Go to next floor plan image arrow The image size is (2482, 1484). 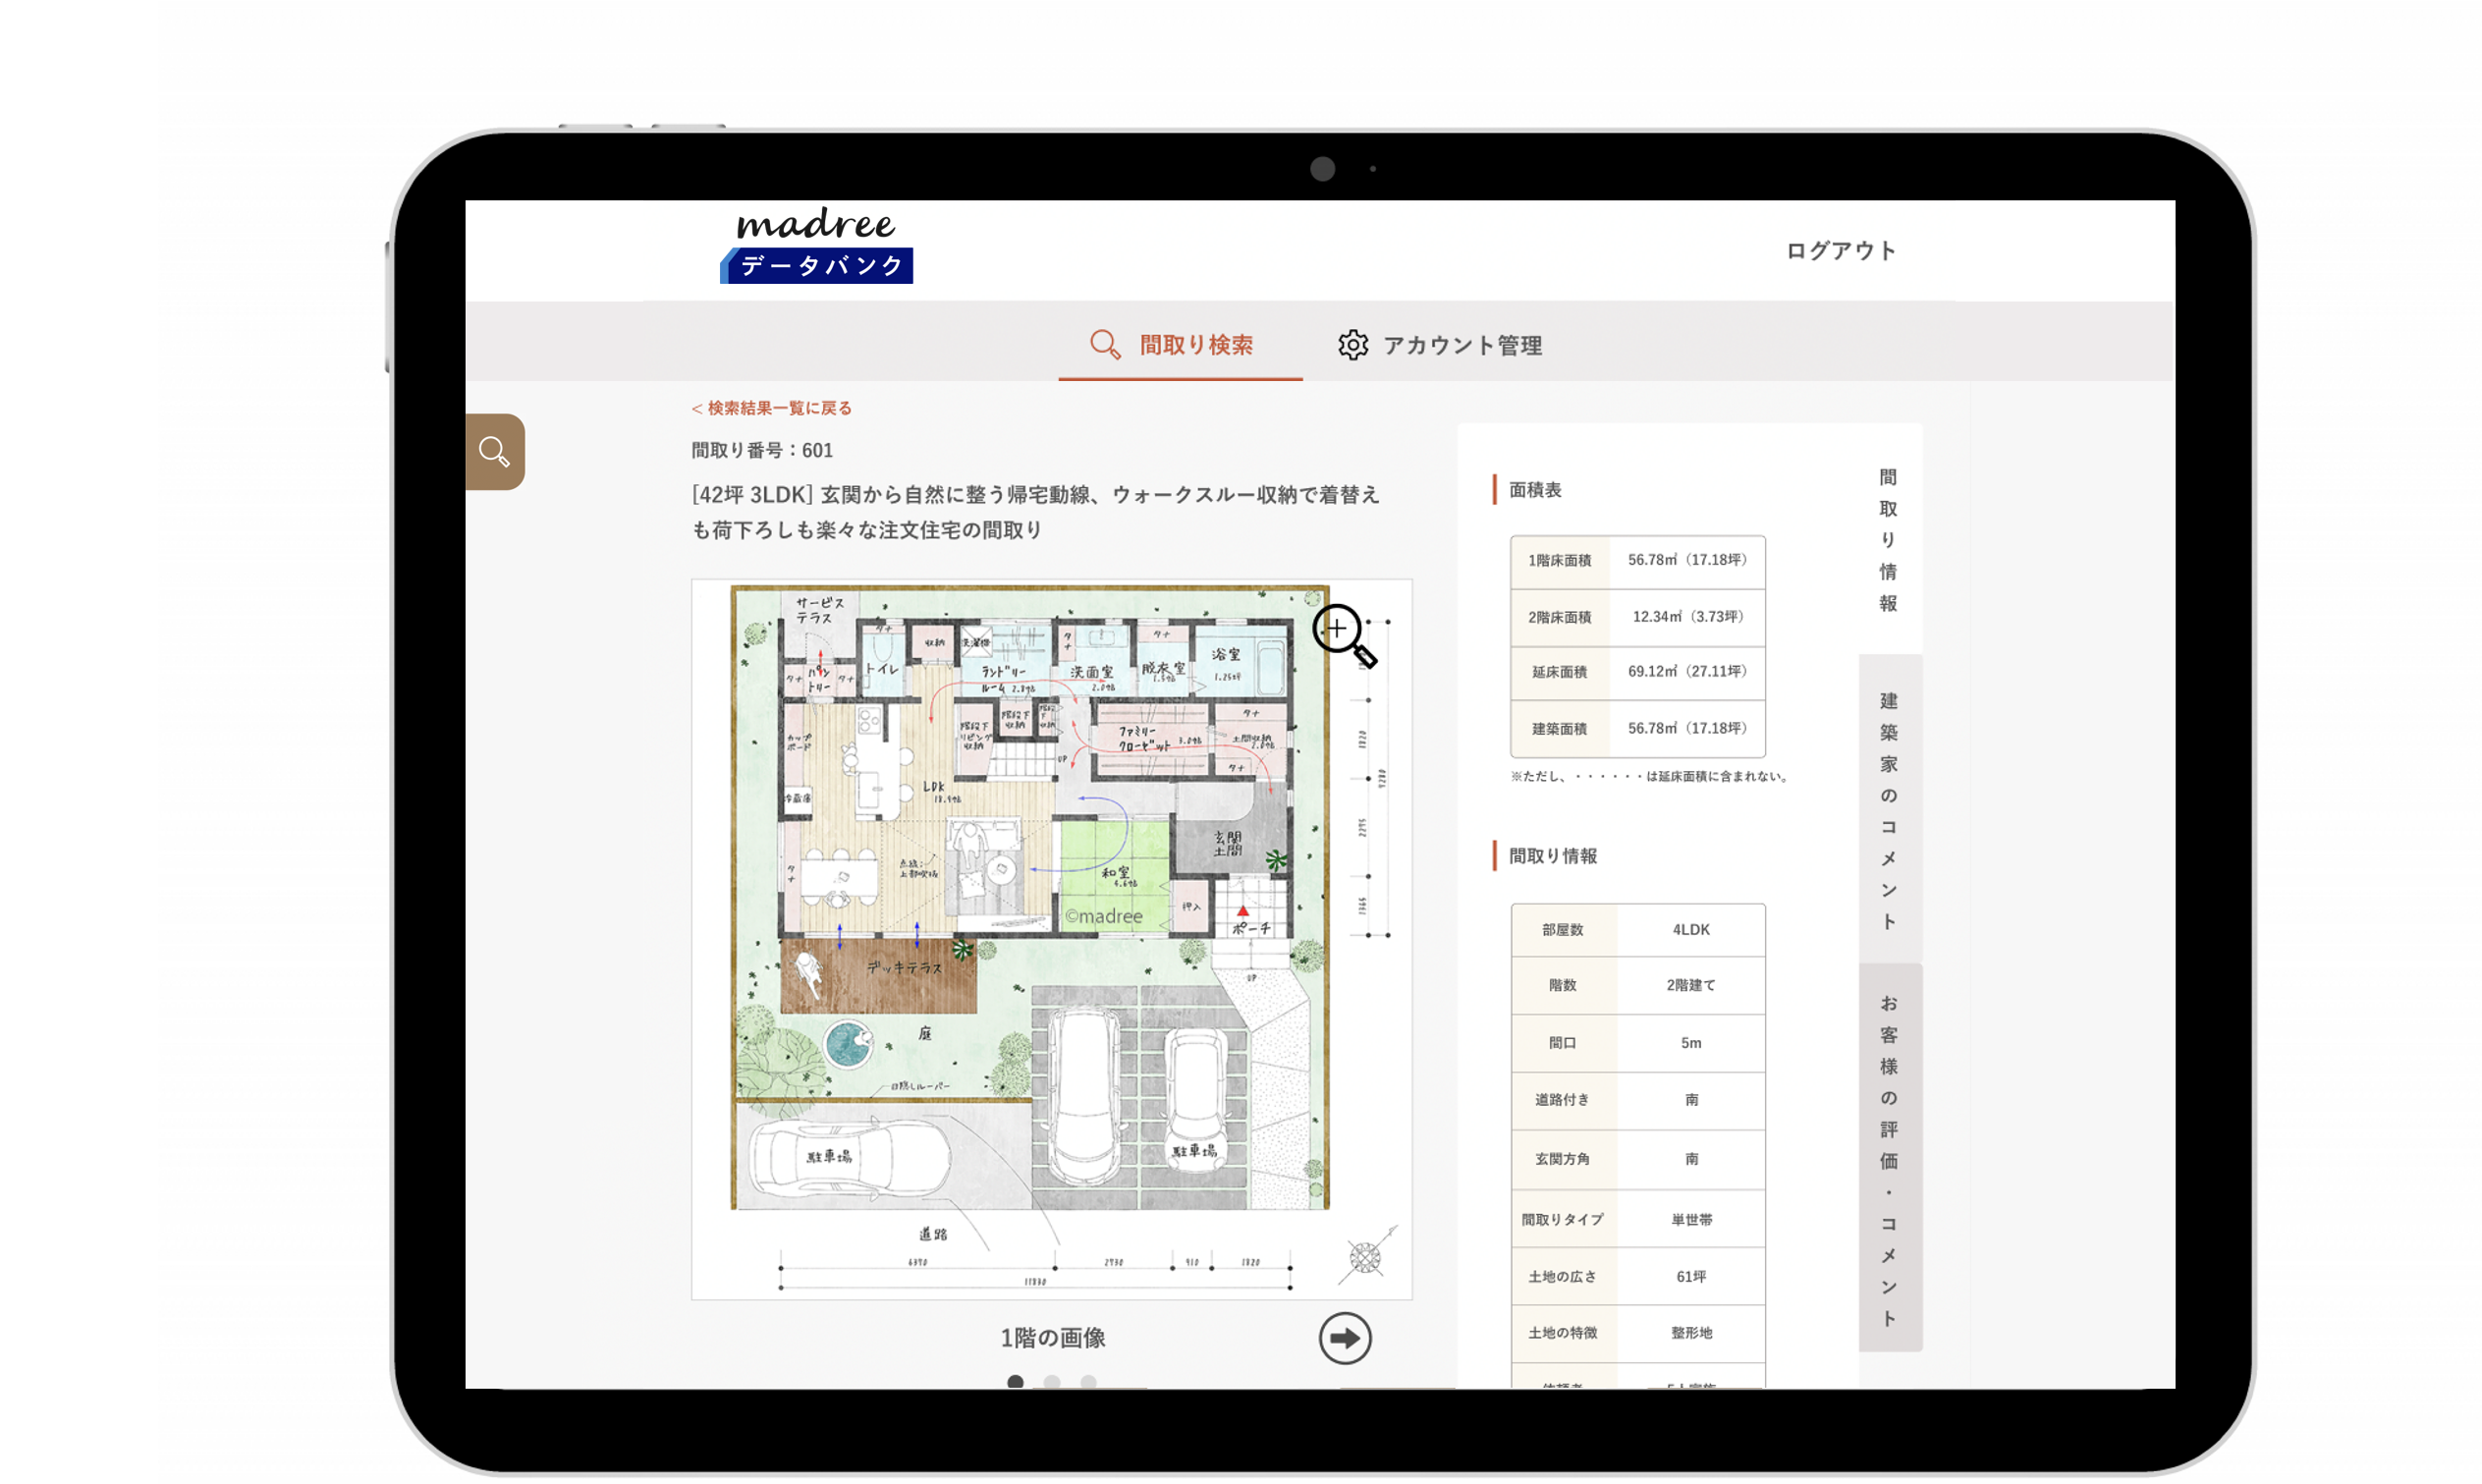[x=1344, y=1338]
